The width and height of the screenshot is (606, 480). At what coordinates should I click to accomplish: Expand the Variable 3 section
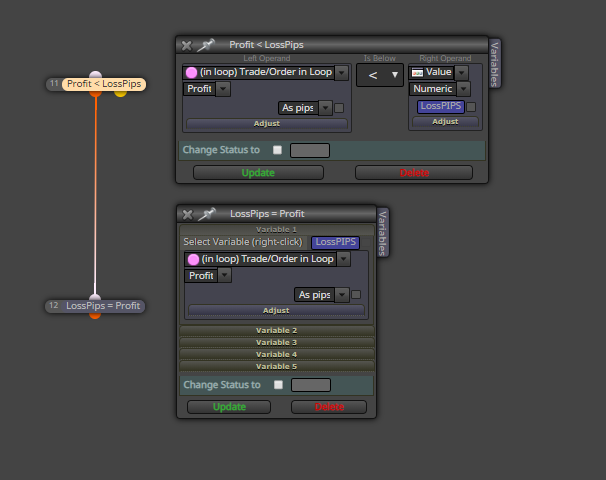[x=276, y=342]
